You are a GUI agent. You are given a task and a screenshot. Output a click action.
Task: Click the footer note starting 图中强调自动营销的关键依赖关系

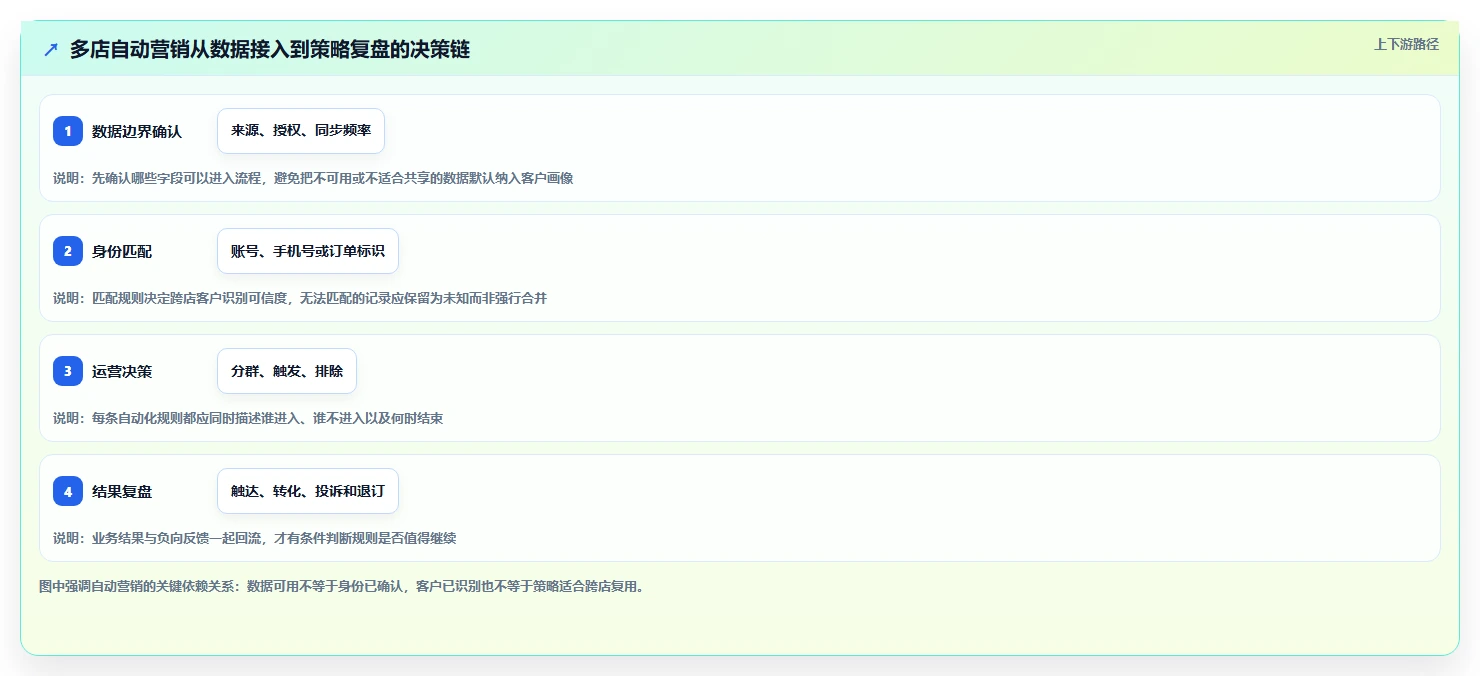(342, 586)
